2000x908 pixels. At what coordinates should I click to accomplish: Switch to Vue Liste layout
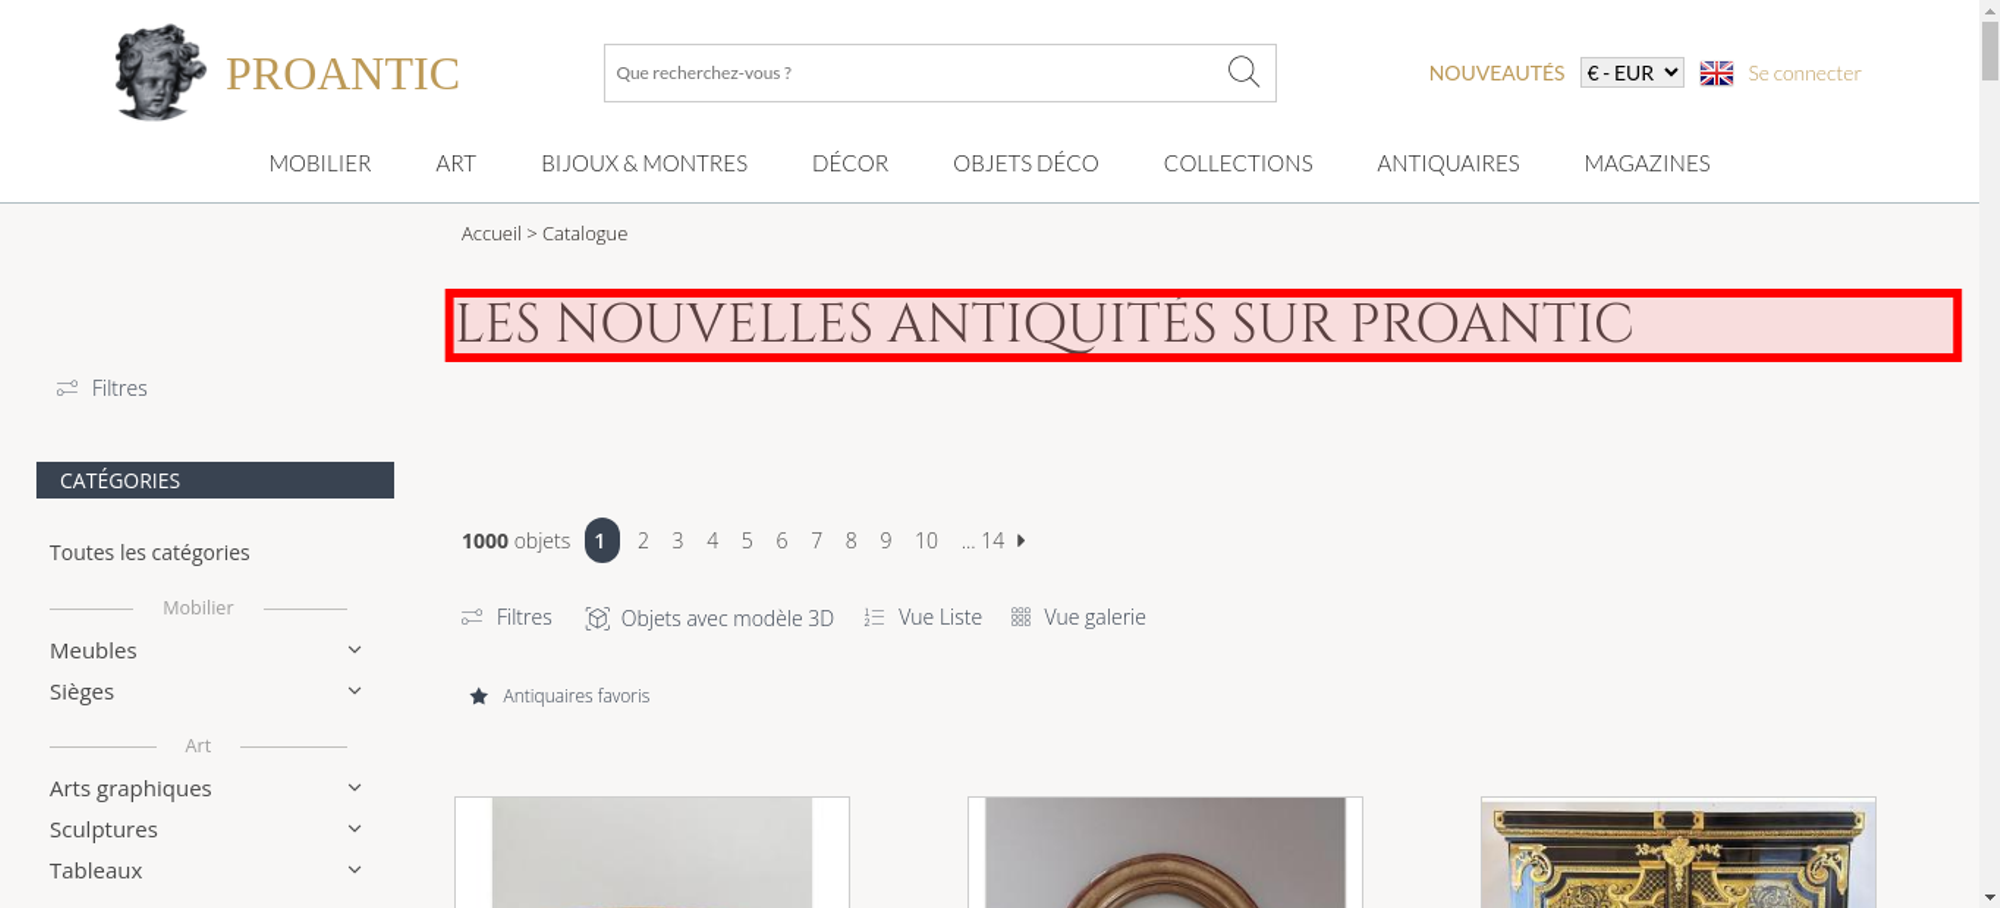click(923, 617)
